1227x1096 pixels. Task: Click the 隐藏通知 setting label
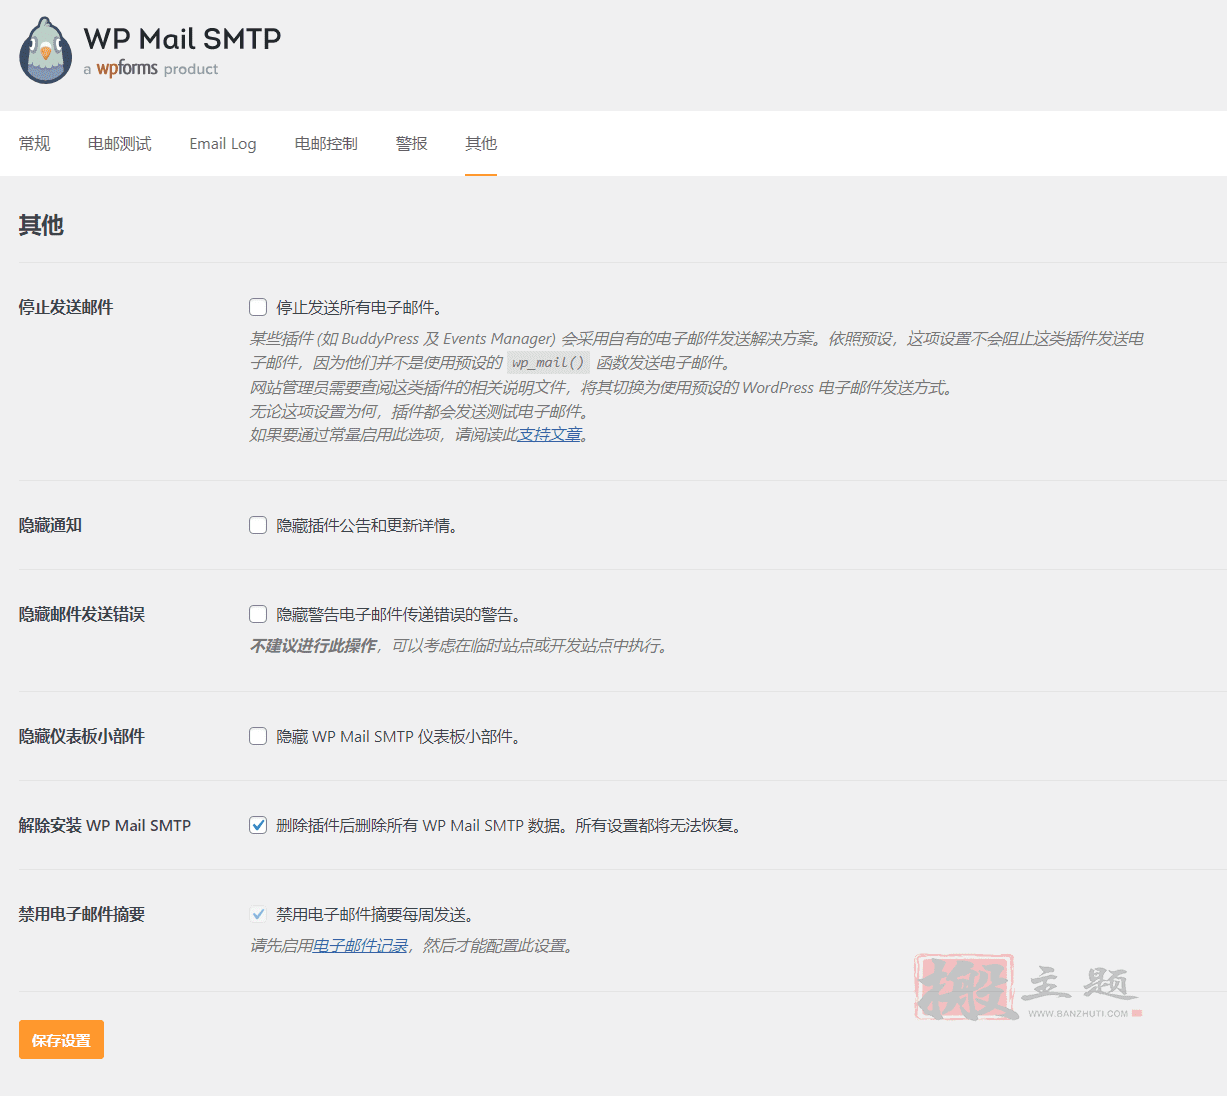click(50, 525)
